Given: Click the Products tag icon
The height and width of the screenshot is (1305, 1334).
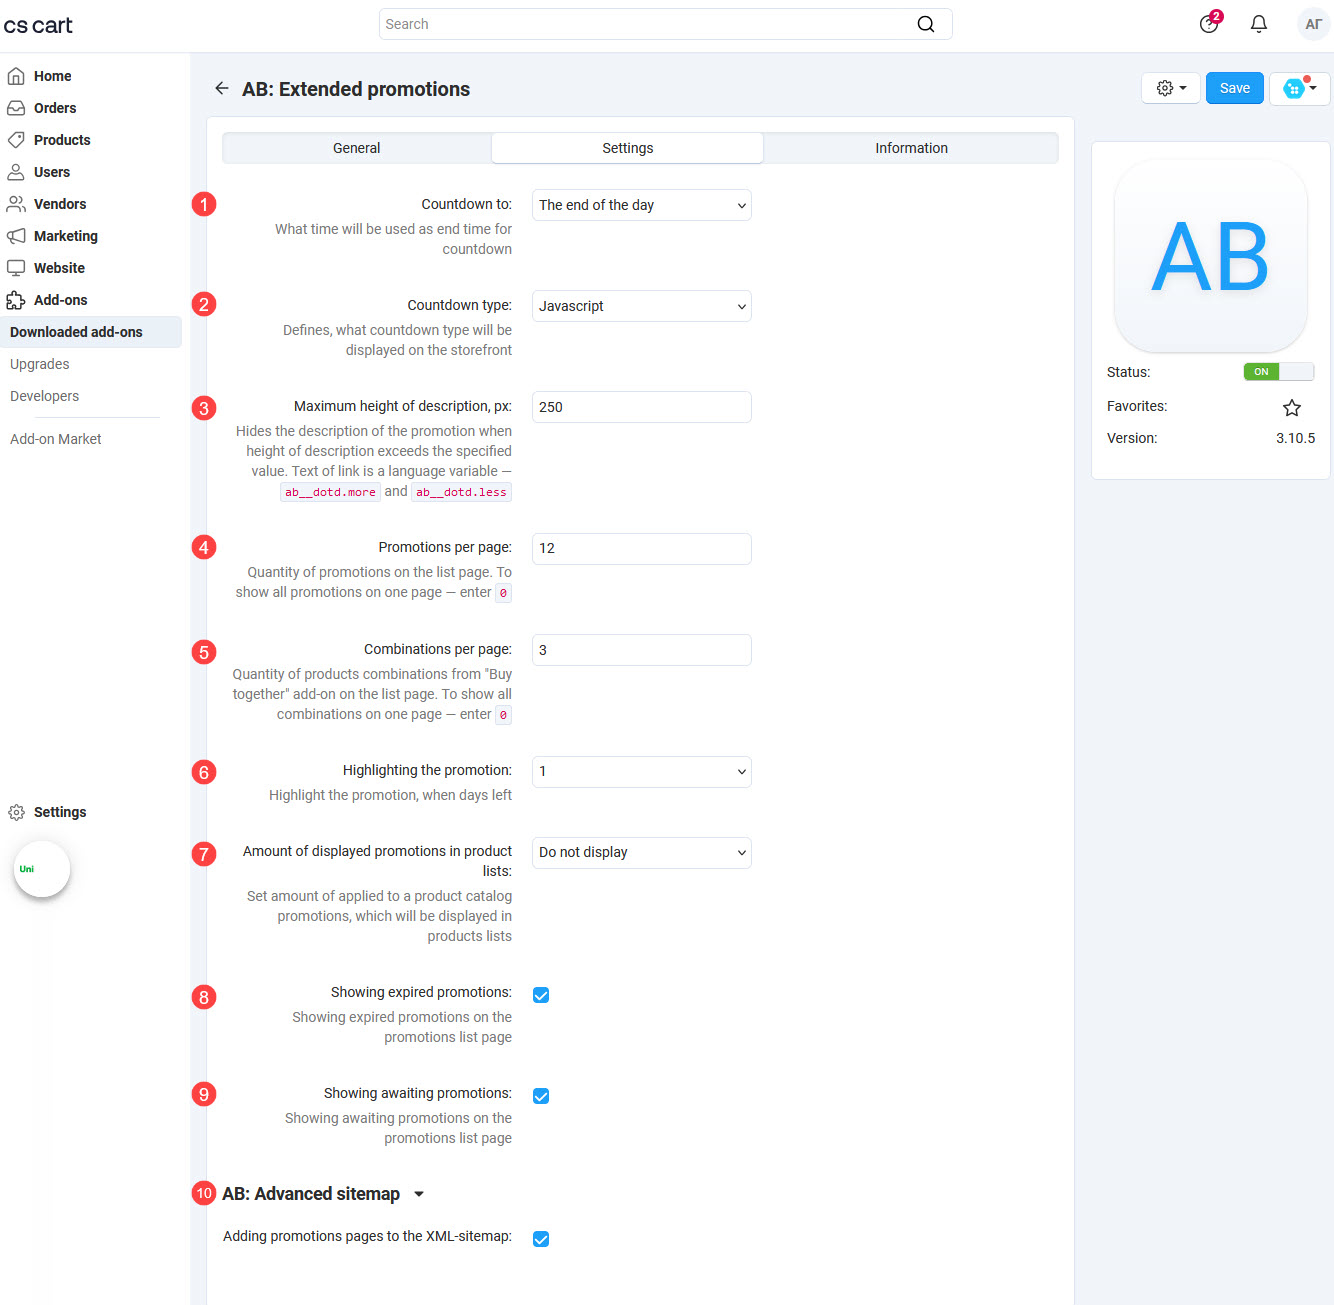Looking at the screenshot, I should [16, 140].
